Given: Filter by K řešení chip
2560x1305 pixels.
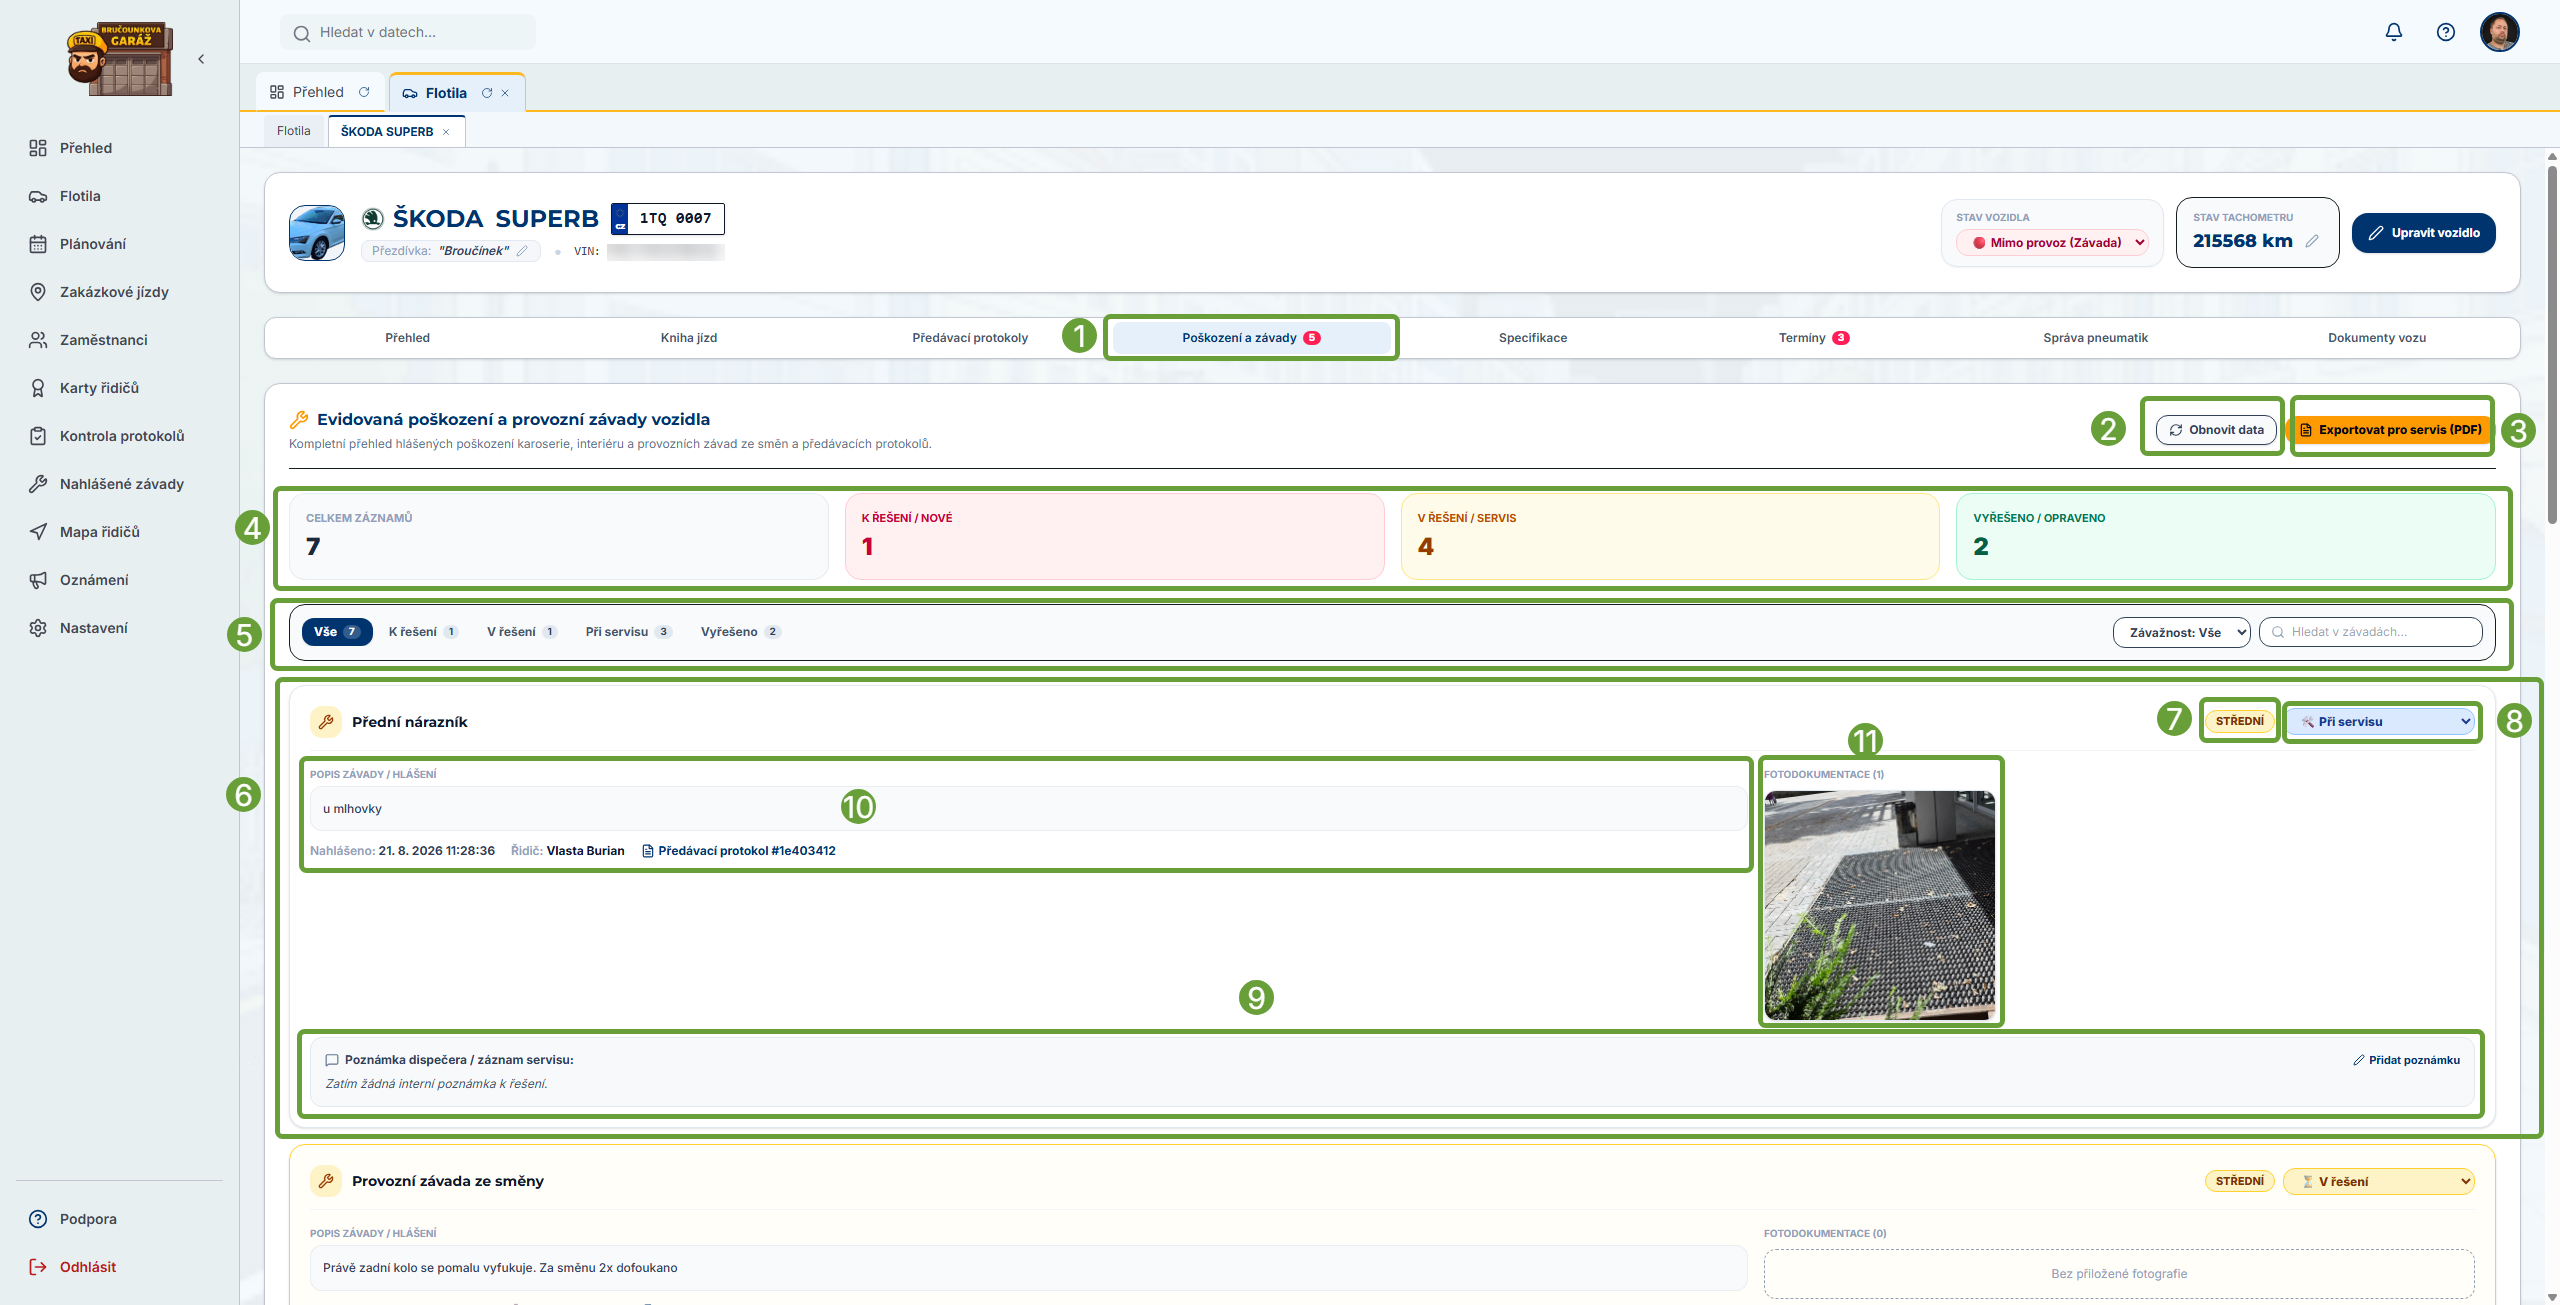Looking at the screenshot, I should pyautogui.click(x=423, y=632).
